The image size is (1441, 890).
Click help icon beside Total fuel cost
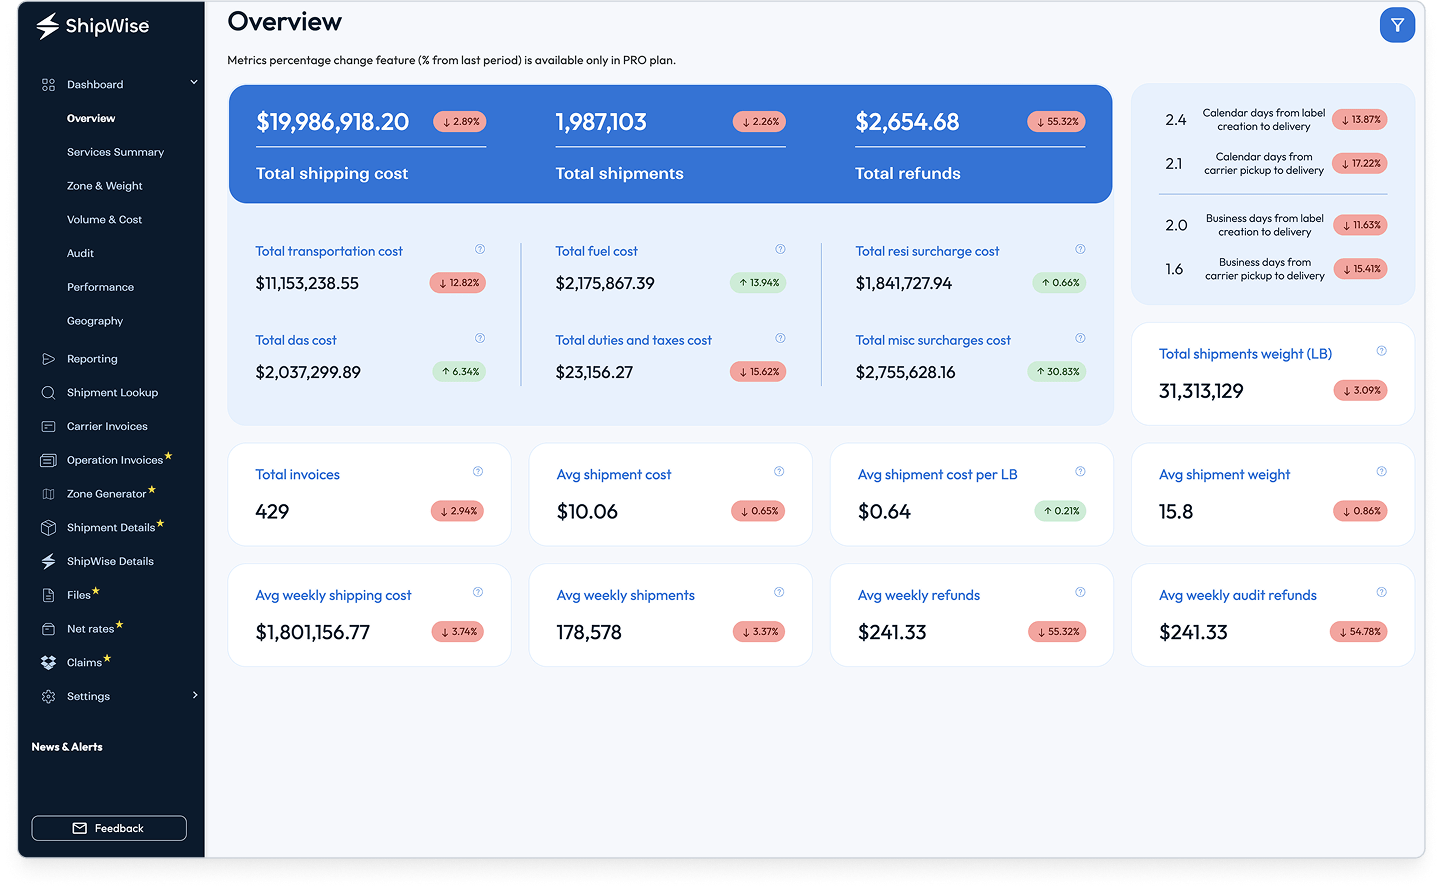(x=780, y=249)
